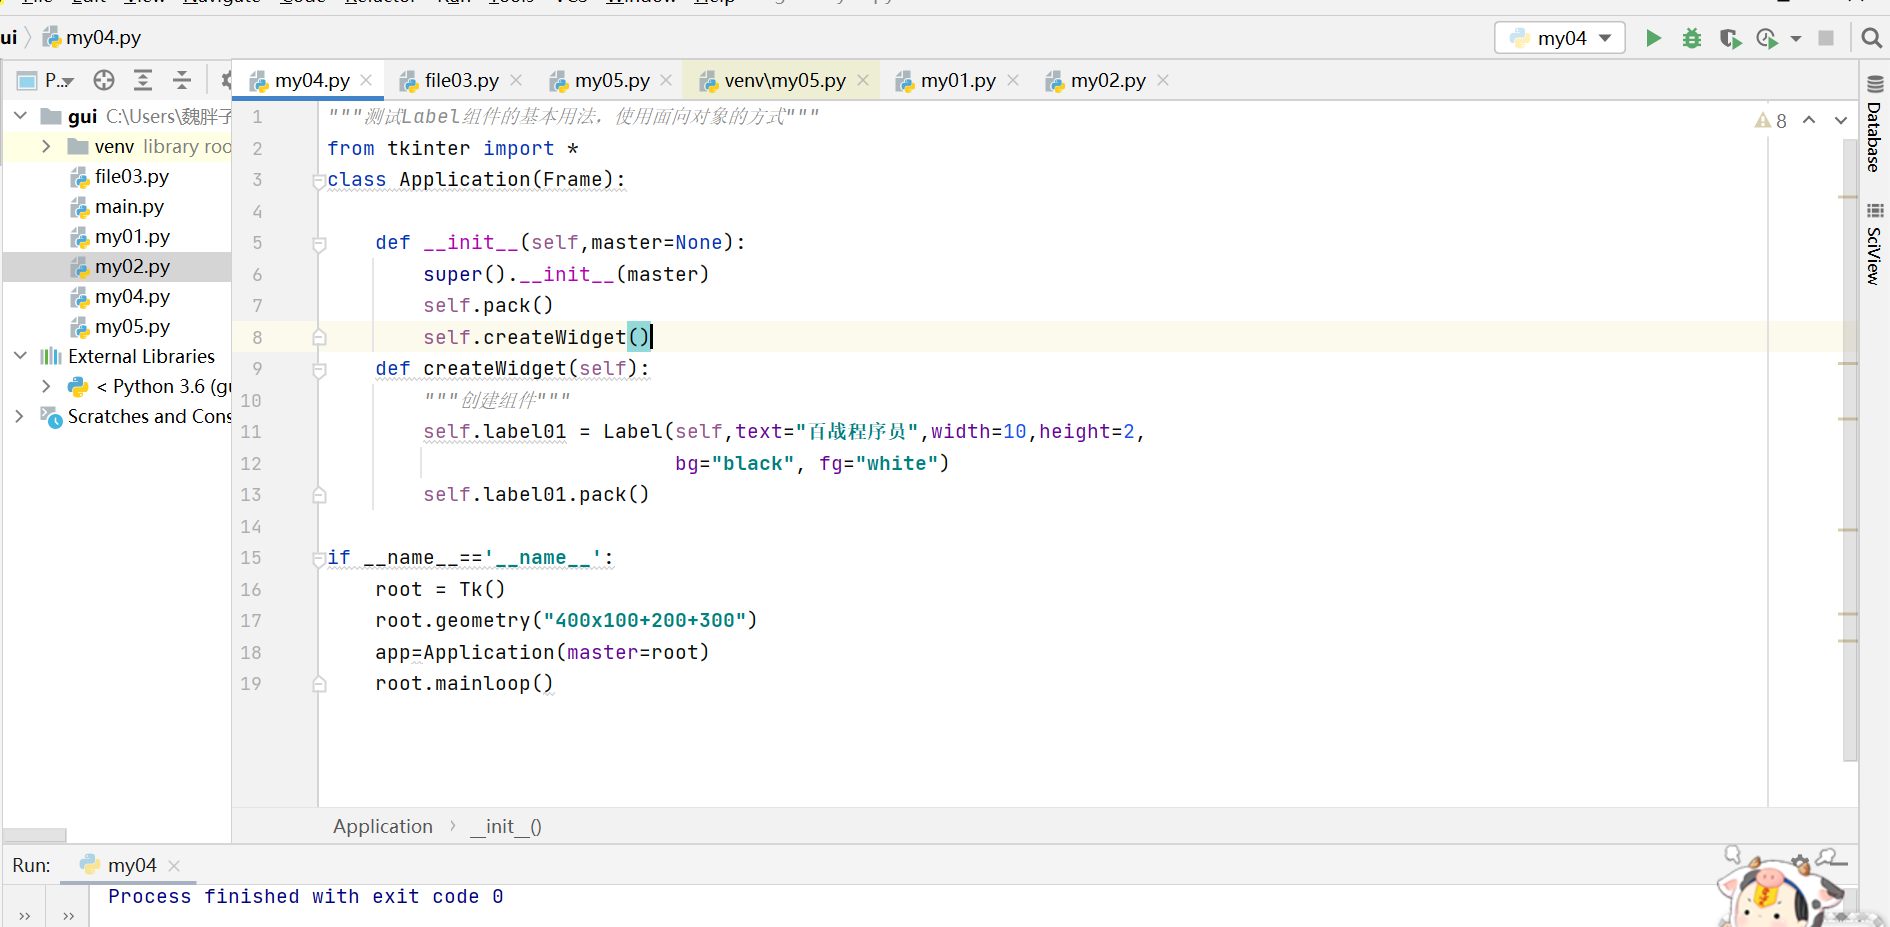
Task: Click the Application breadcrumb below the editor
Action: tap(383, 826)
